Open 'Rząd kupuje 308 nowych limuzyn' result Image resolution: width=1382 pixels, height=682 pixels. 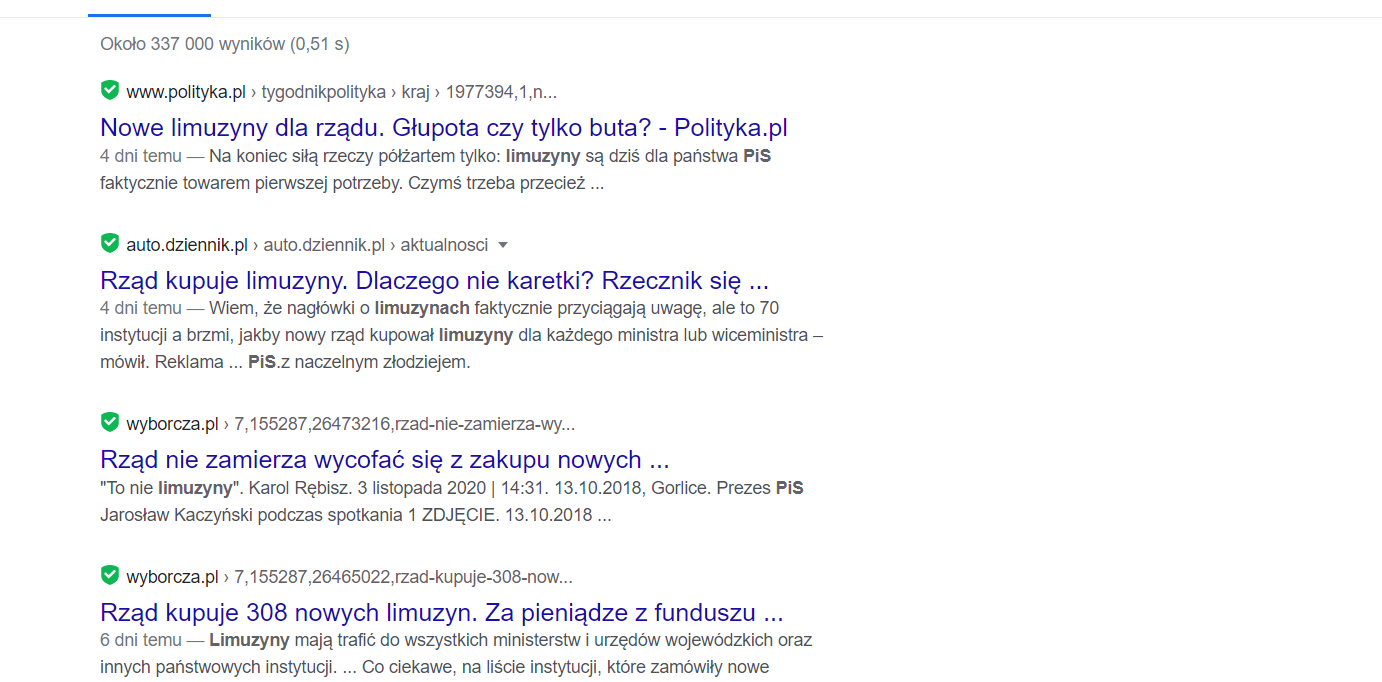click(x=441, y=612)
